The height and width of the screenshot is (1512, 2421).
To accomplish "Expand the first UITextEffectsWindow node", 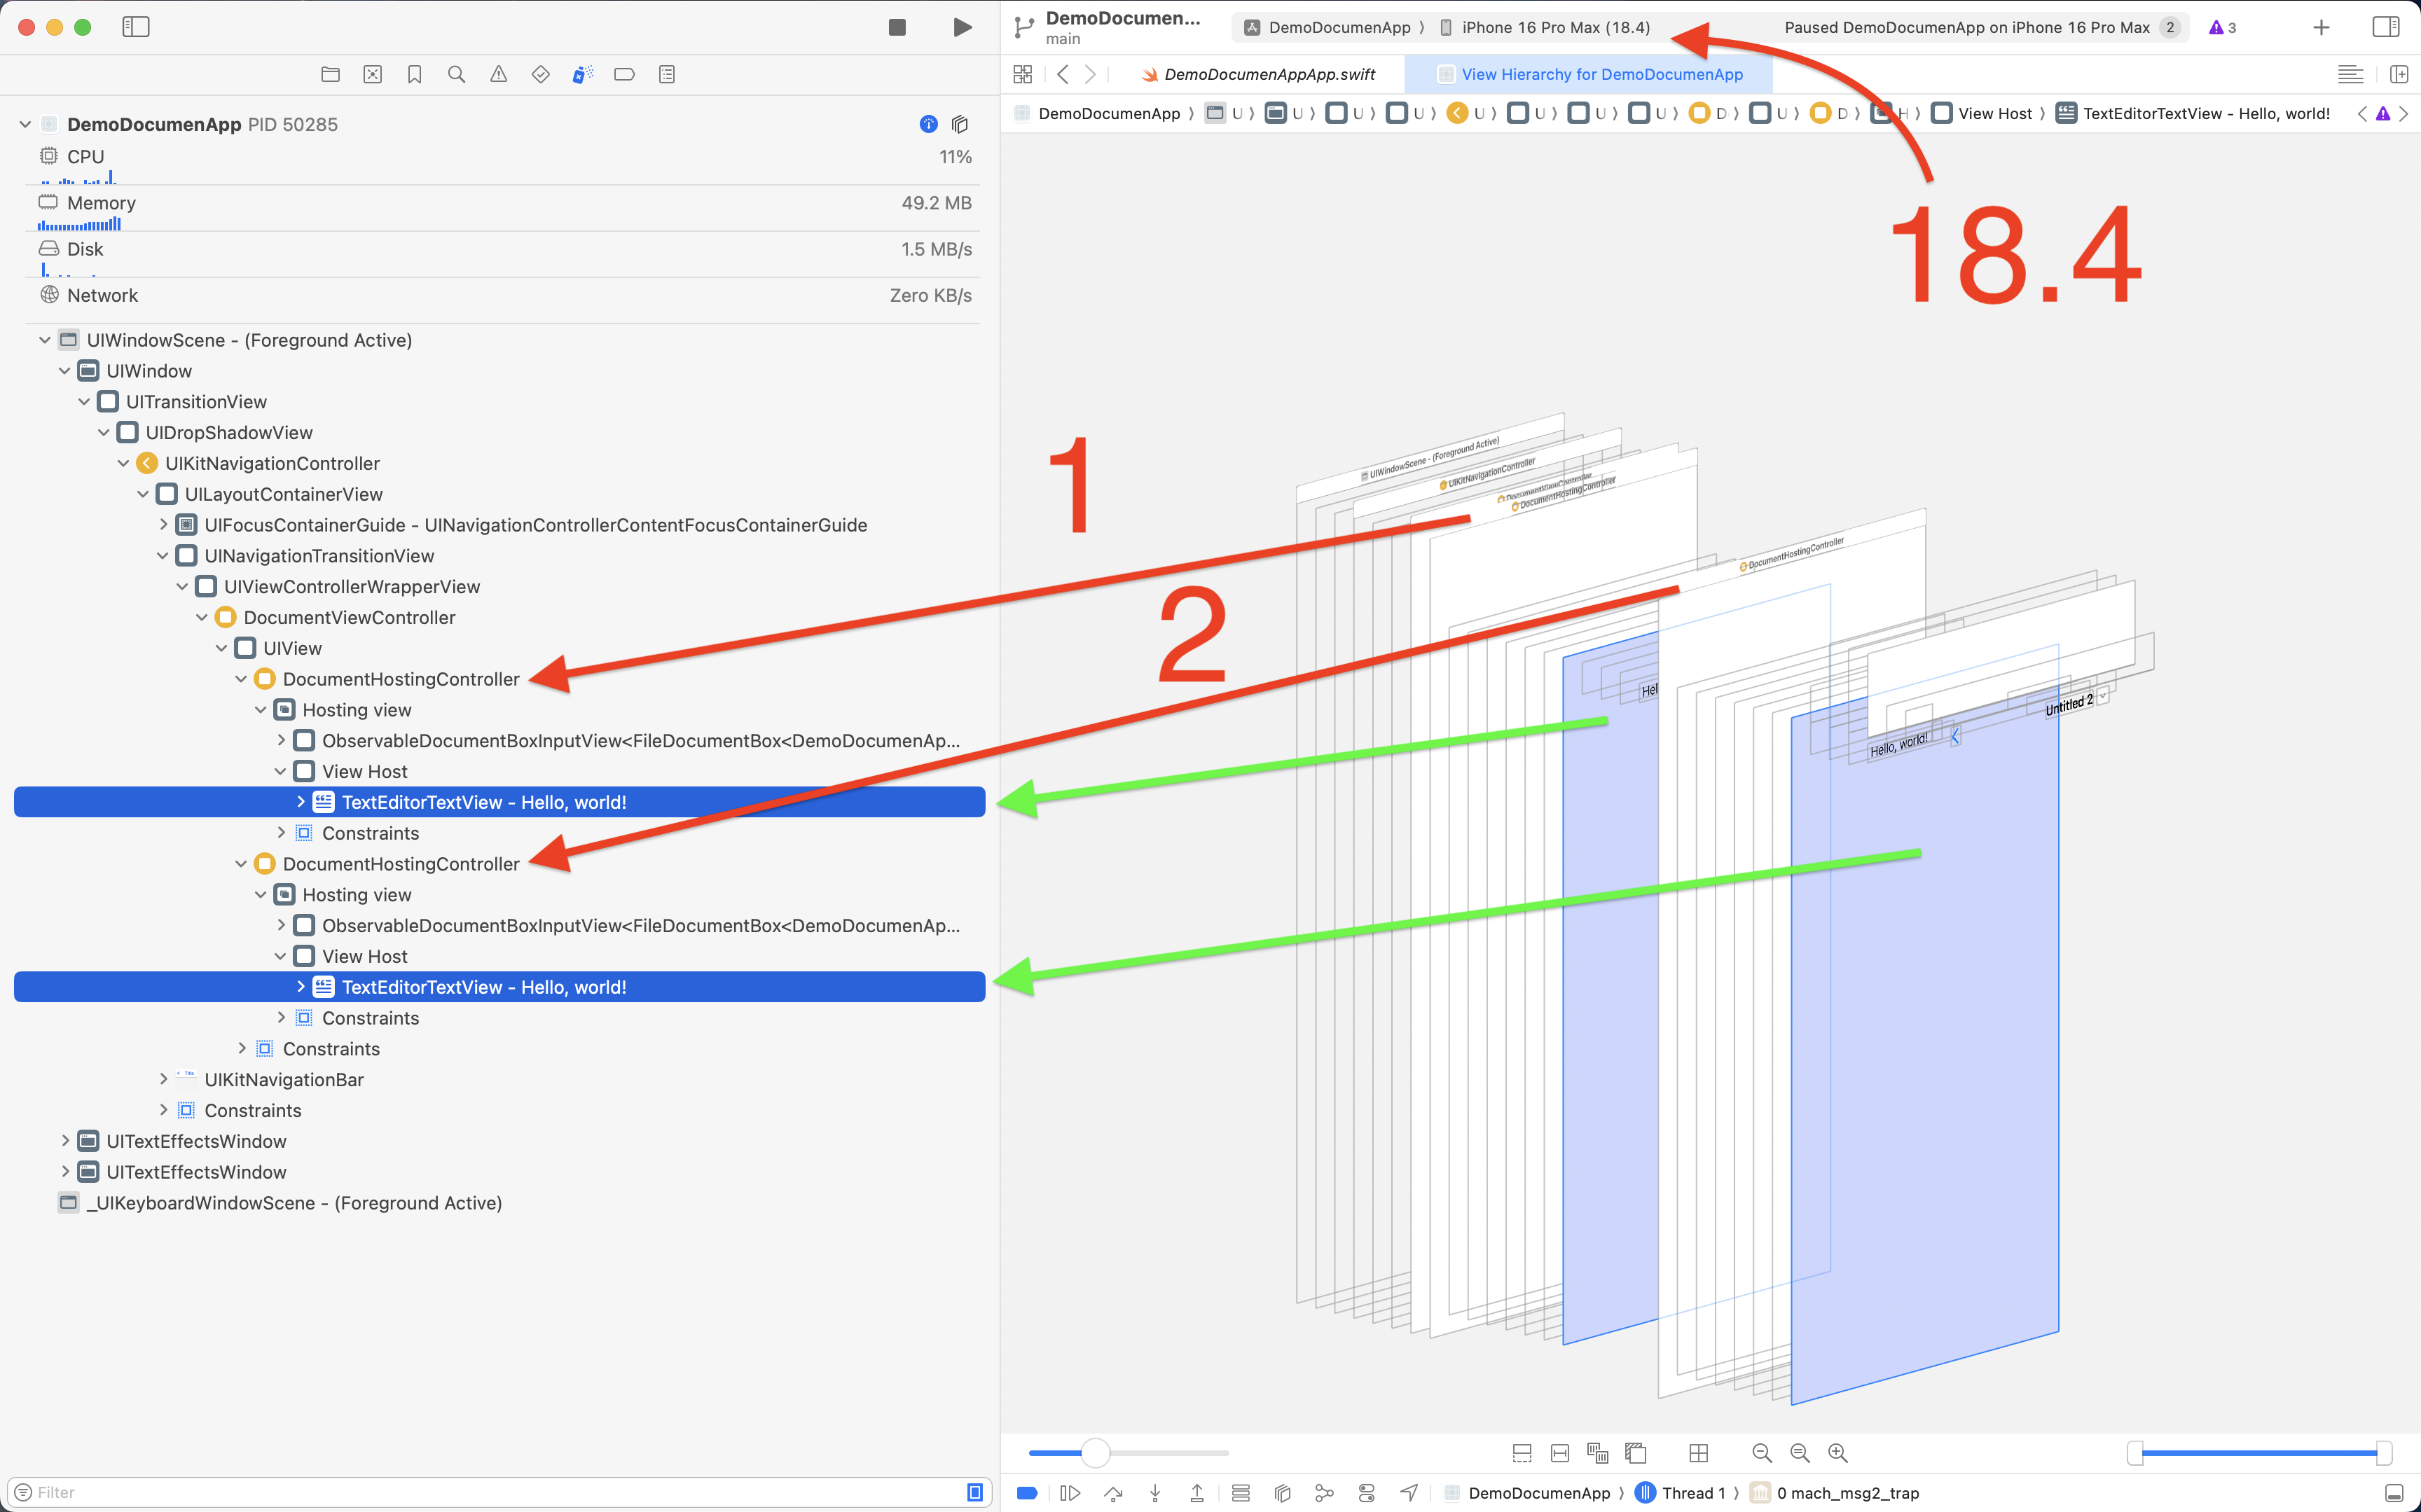I will pyautogui.click(x=65, y=1141).
